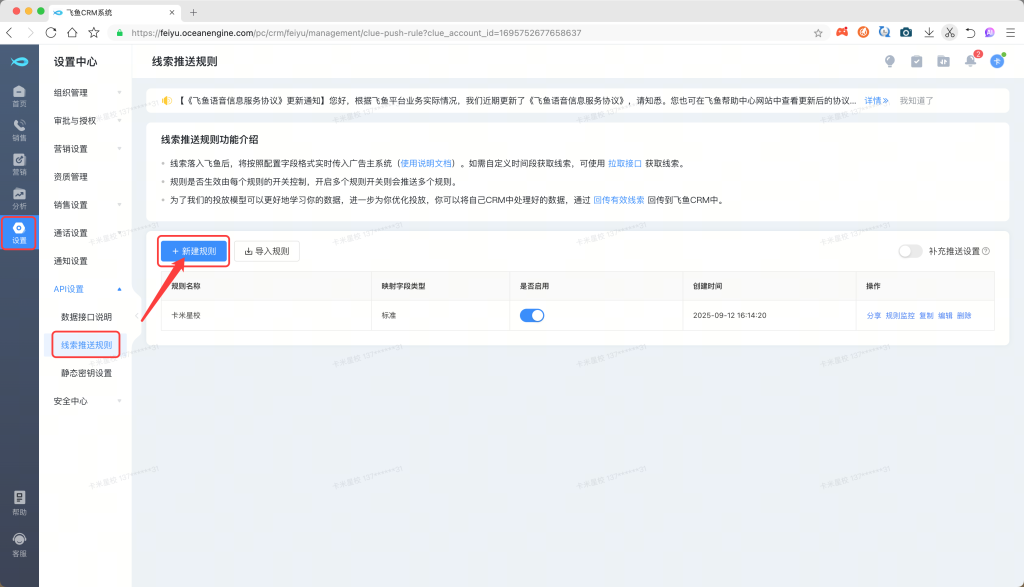Viewport: 1024px width, 587px height.
Task: Open the 营销 marketing sidebar icon
Action: point(19,164)
